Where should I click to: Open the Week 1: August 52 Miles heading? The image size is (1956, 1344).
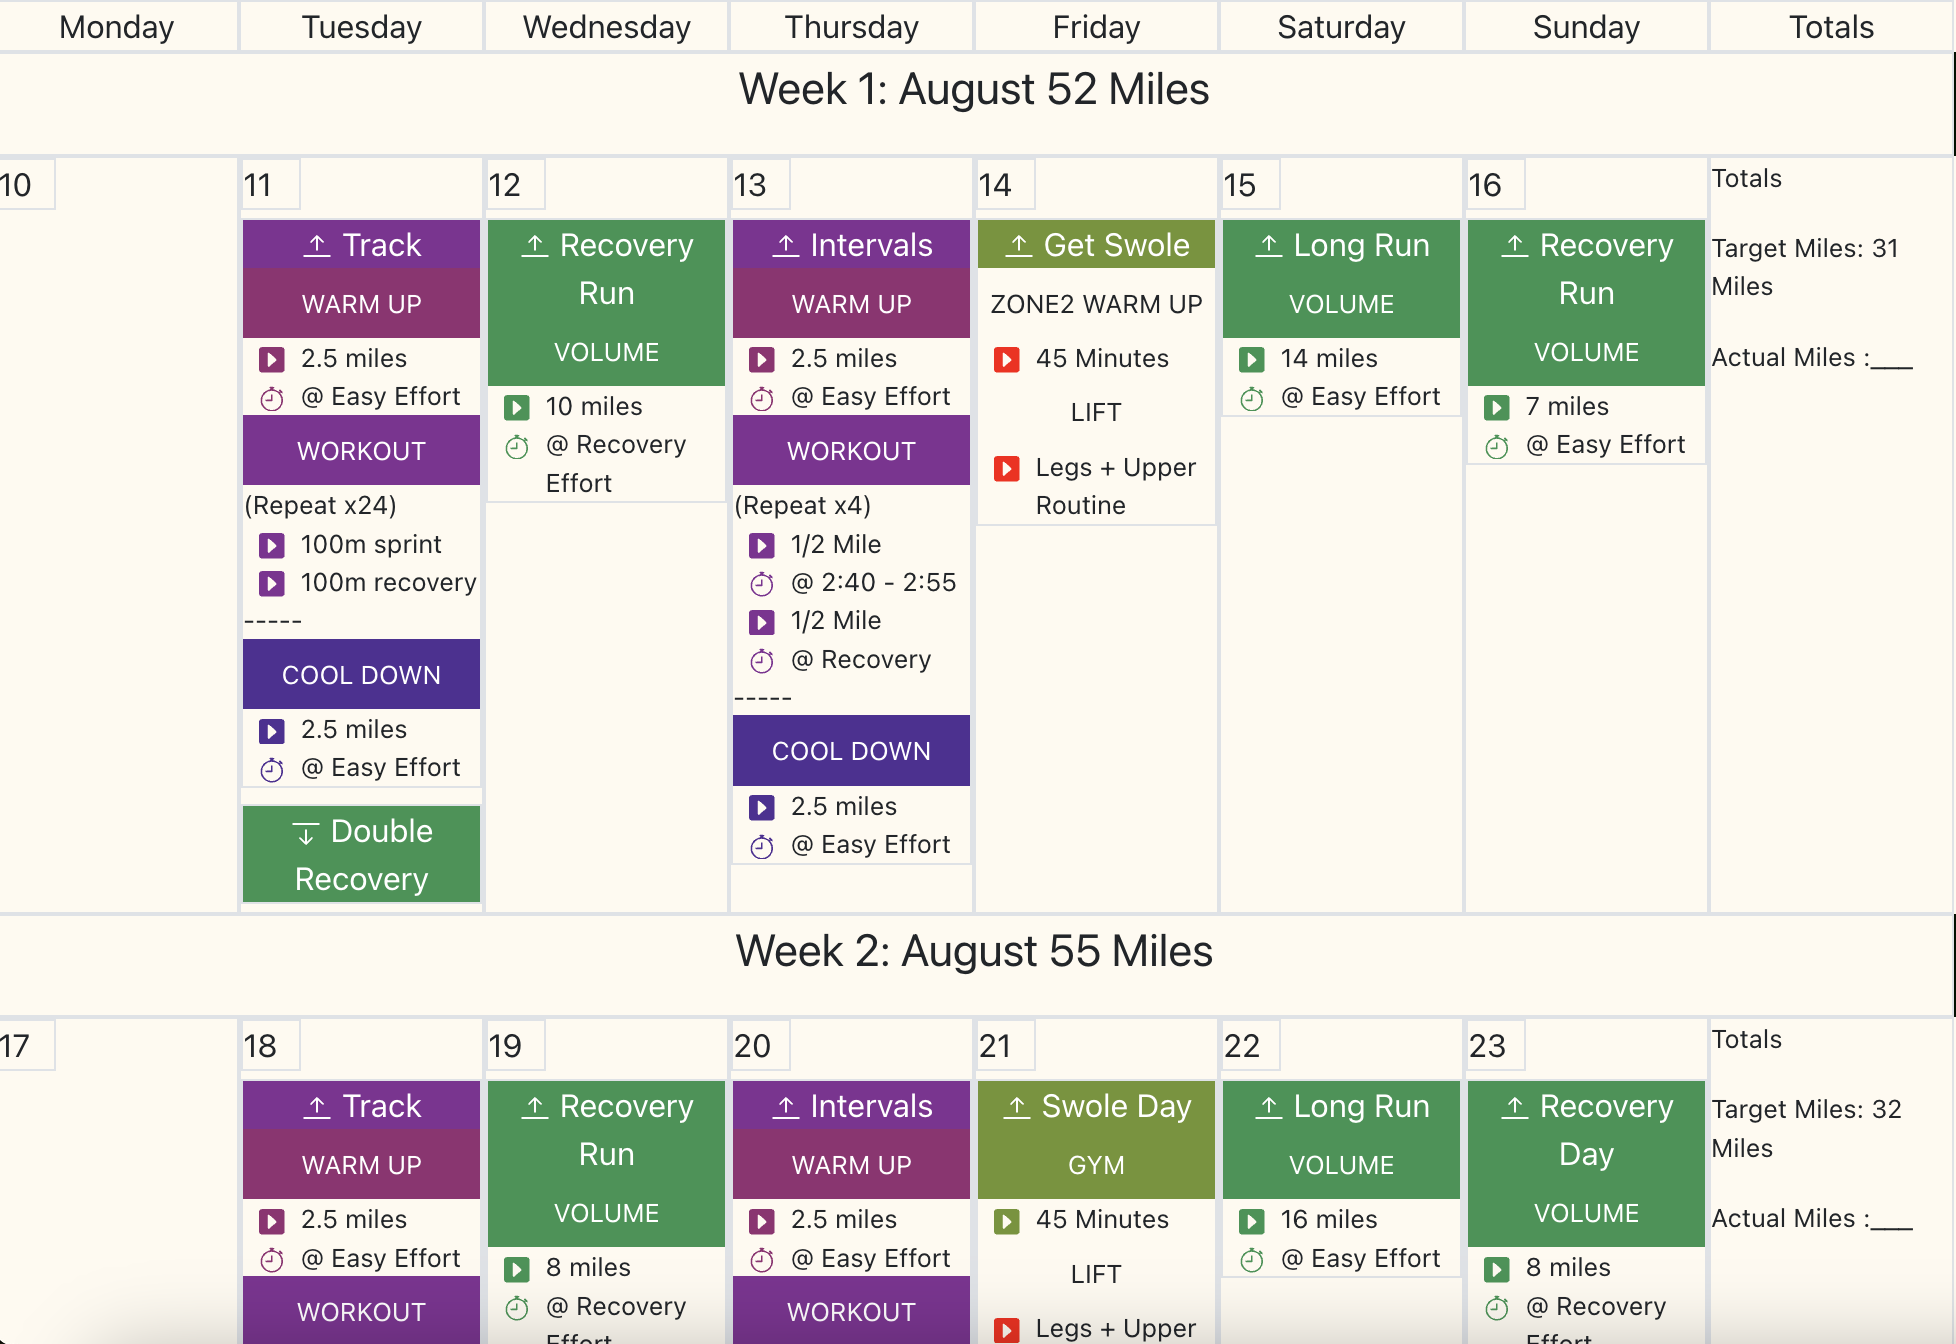point(974,89)
